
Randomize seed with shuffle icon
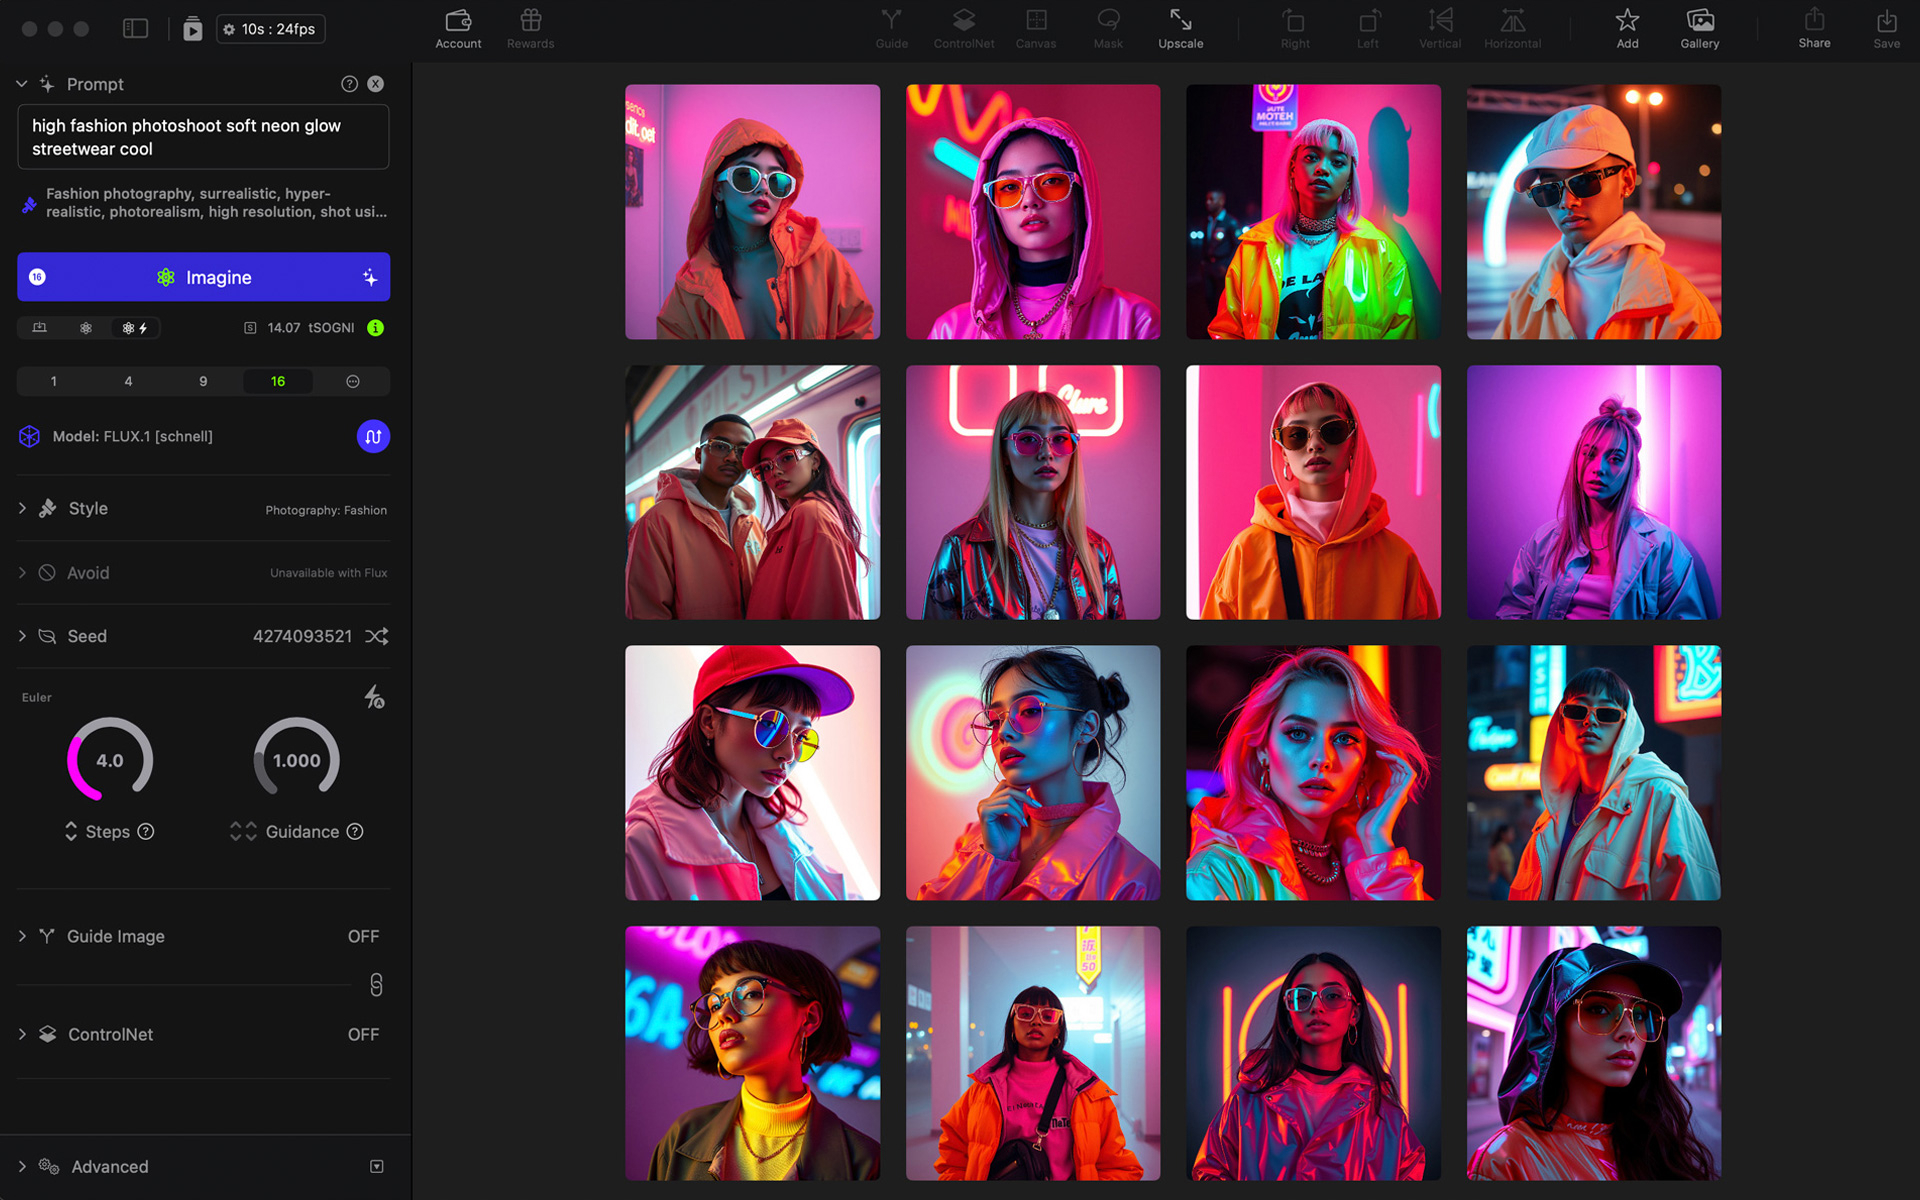(377, 636)
